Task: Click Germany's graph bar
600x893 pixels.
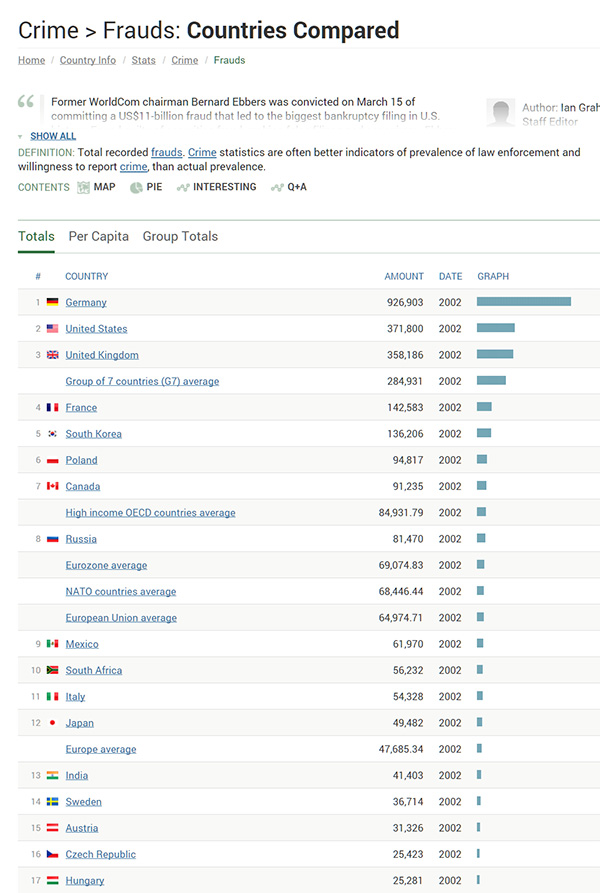Action: click(x=523, y=302)
